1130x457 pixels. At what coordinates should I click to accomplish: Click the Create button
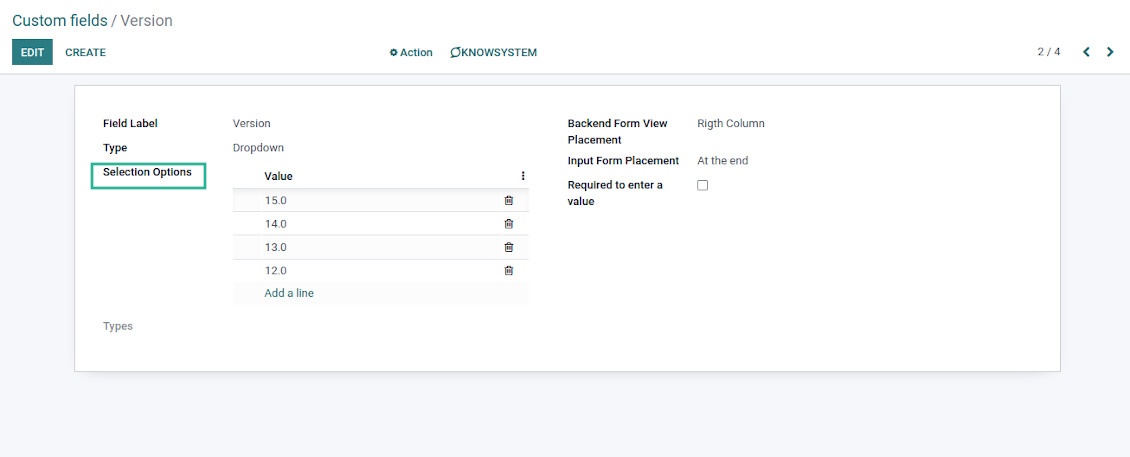point(85,53)
